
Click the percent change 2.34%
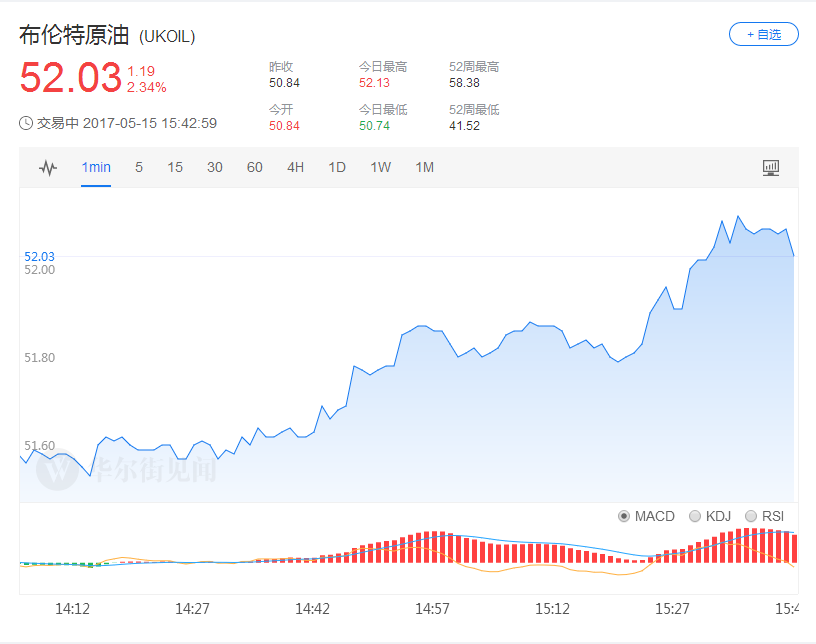(147, 87)
